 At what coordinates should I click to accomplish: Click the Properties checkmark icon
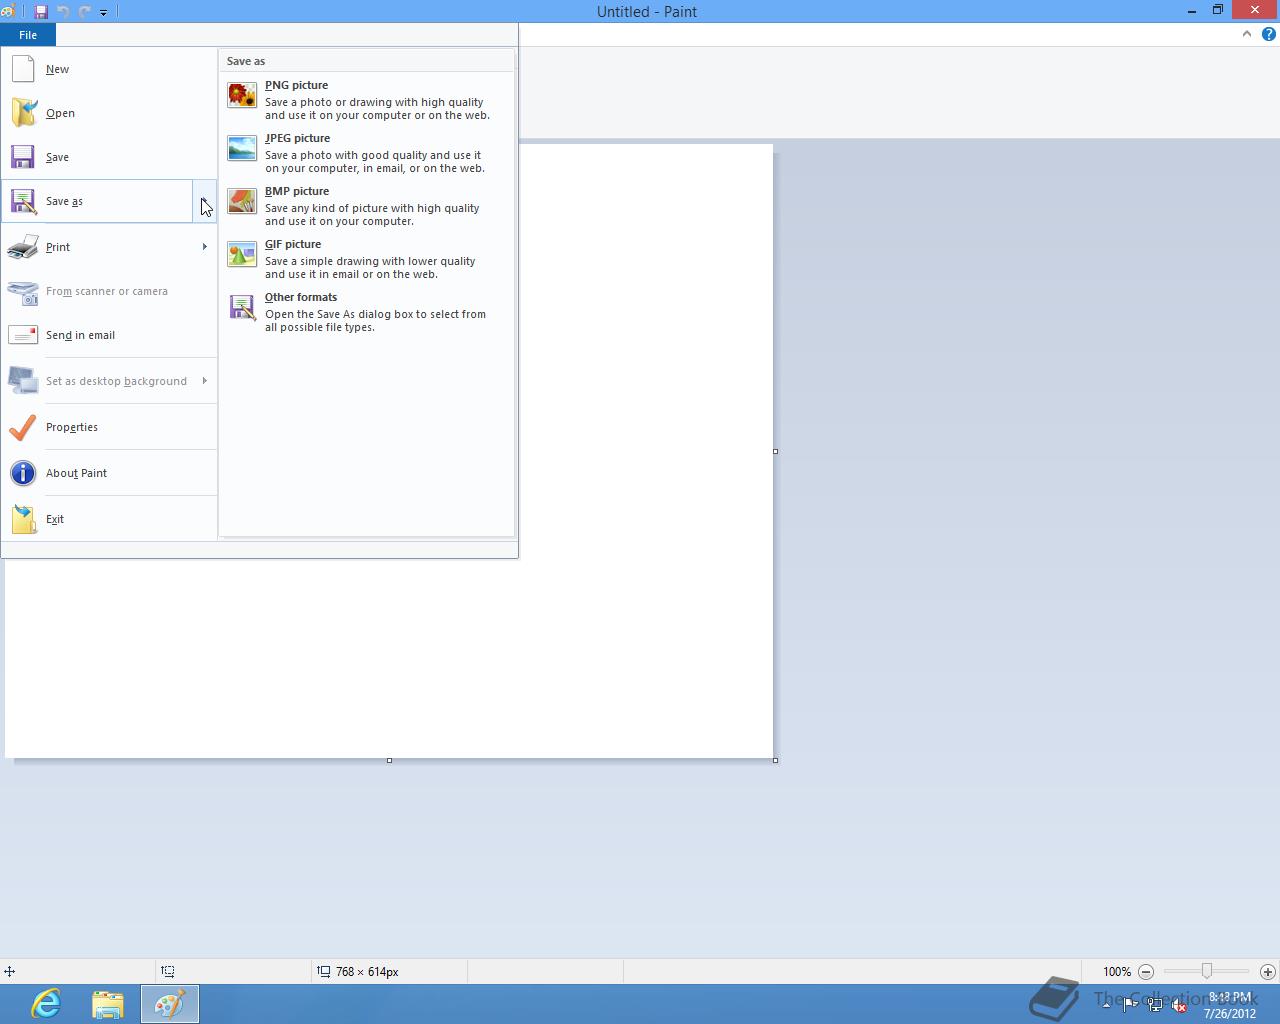pyautogui.click(x=23, y=427)
